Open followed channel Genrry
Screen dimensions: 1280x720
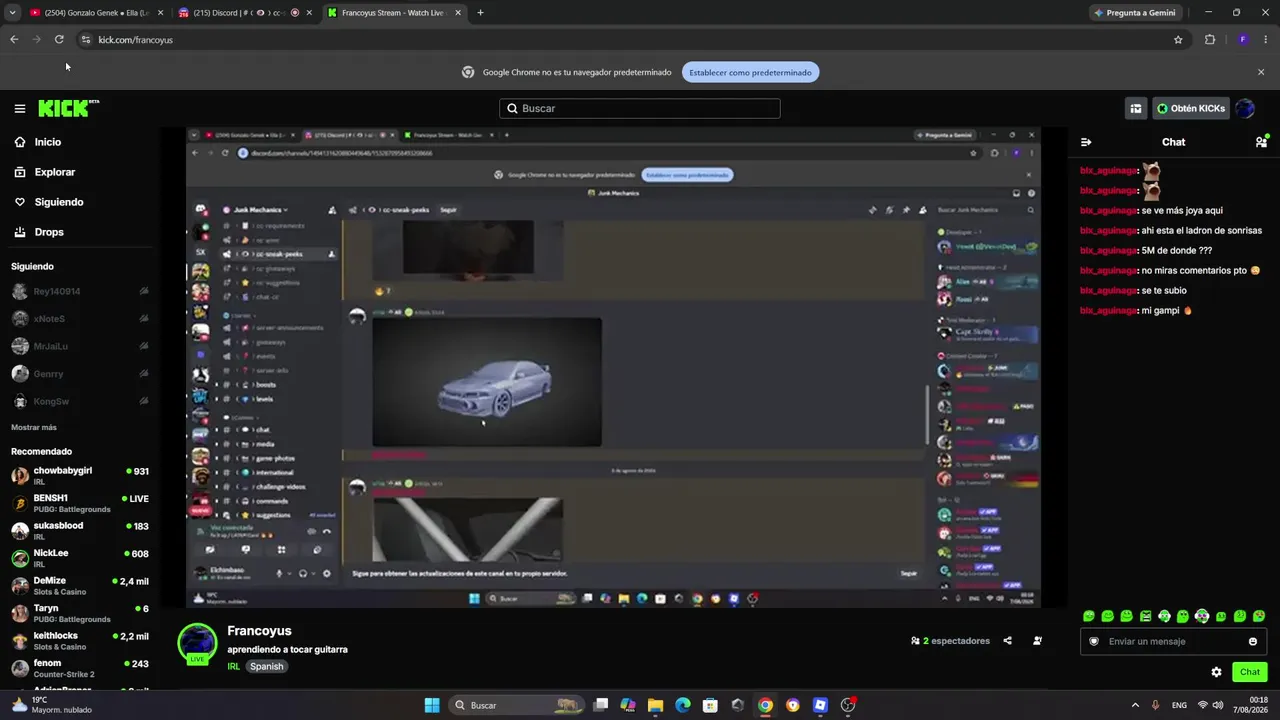[x=80, y=374]
